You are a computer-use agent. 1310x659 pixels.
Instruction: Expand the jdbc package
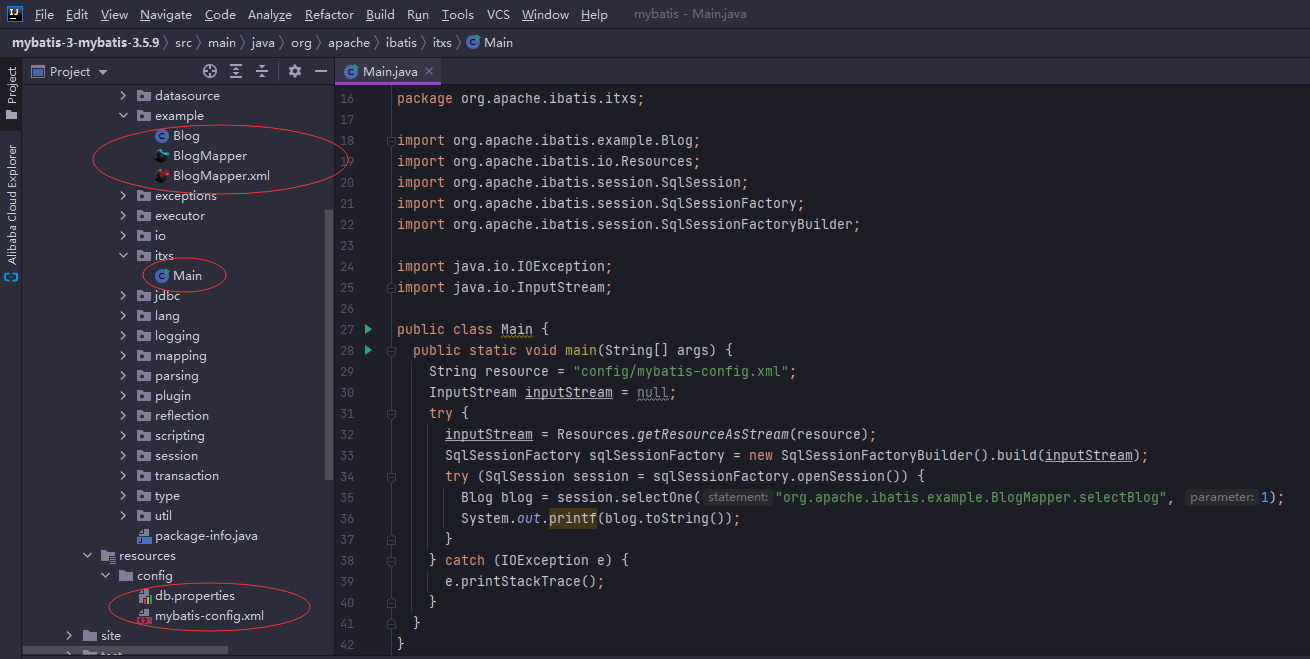(x=124, y=296)
